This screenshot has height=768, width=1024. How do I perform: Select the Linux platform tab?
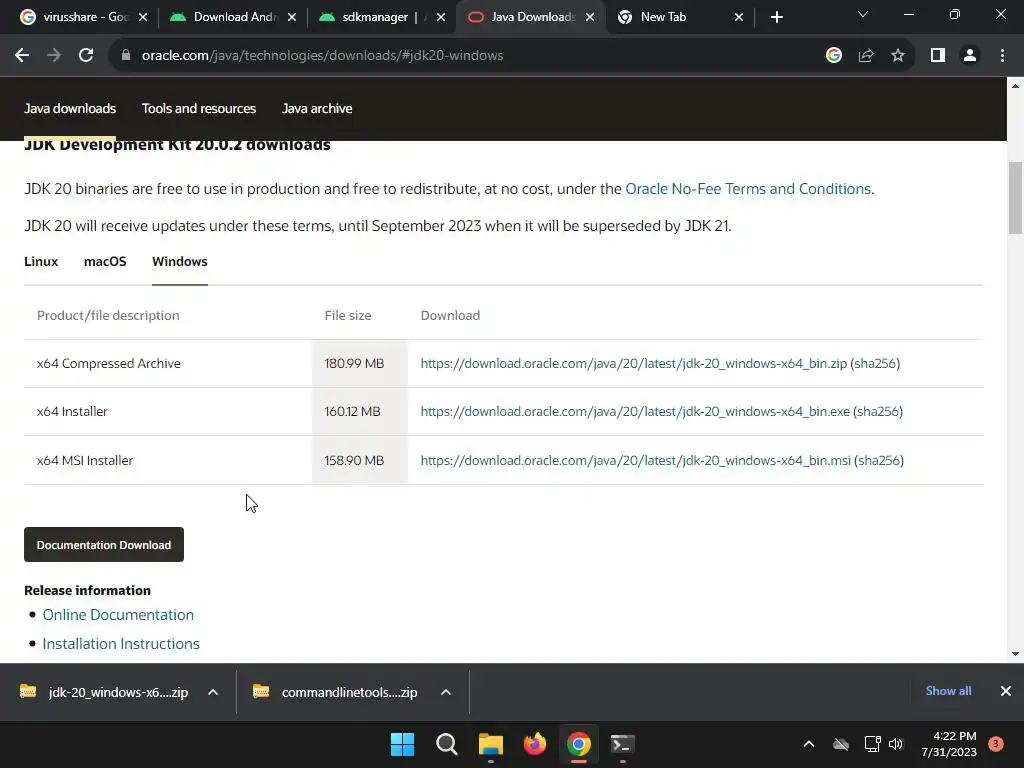(41, 261)
